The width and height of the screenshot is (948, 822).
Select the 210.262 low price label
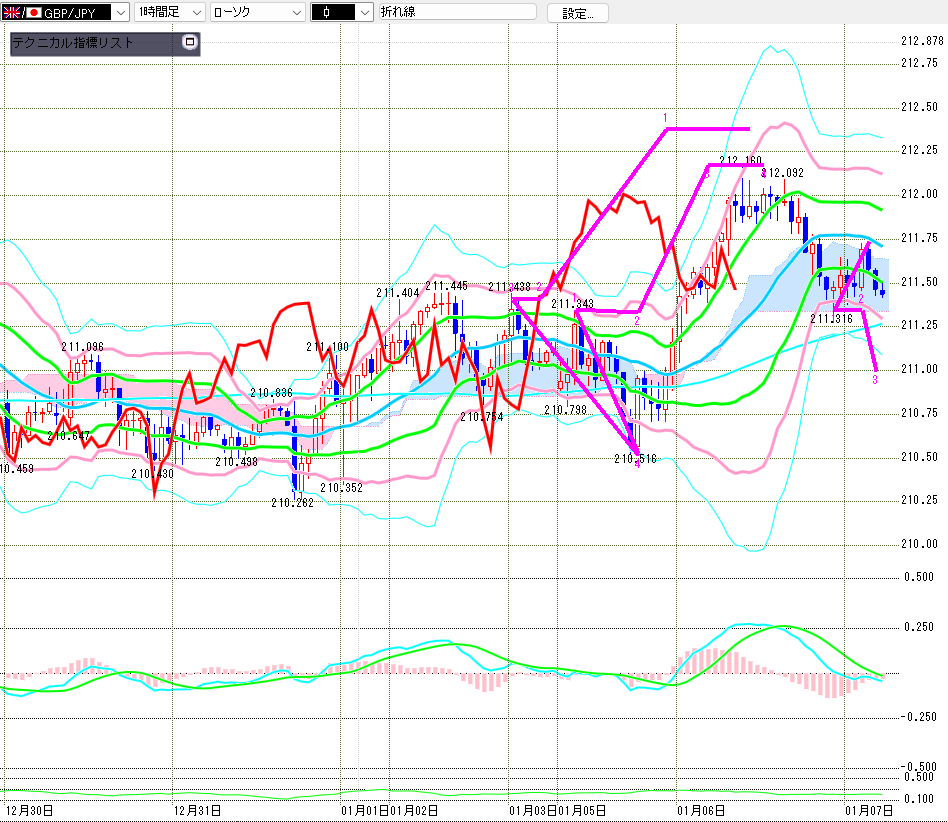tap(291, 503)
